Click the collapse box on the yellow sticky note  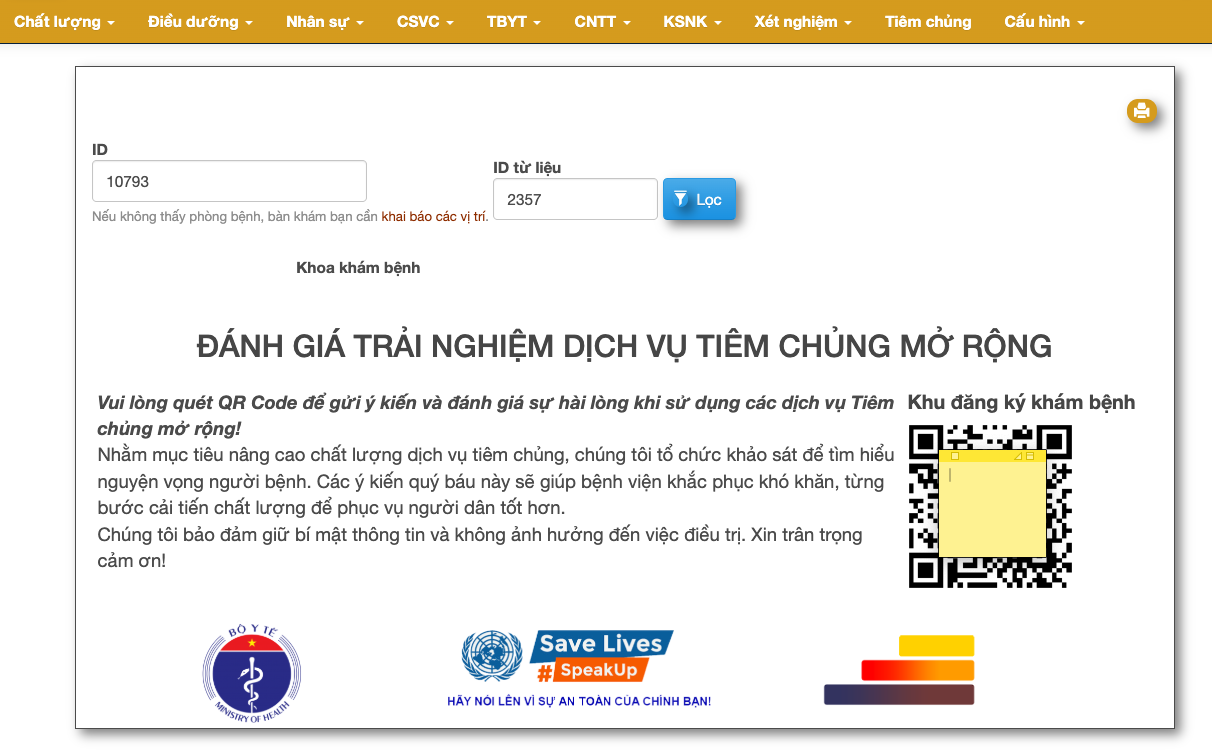pyautogui.click(x=1030, y=456)
